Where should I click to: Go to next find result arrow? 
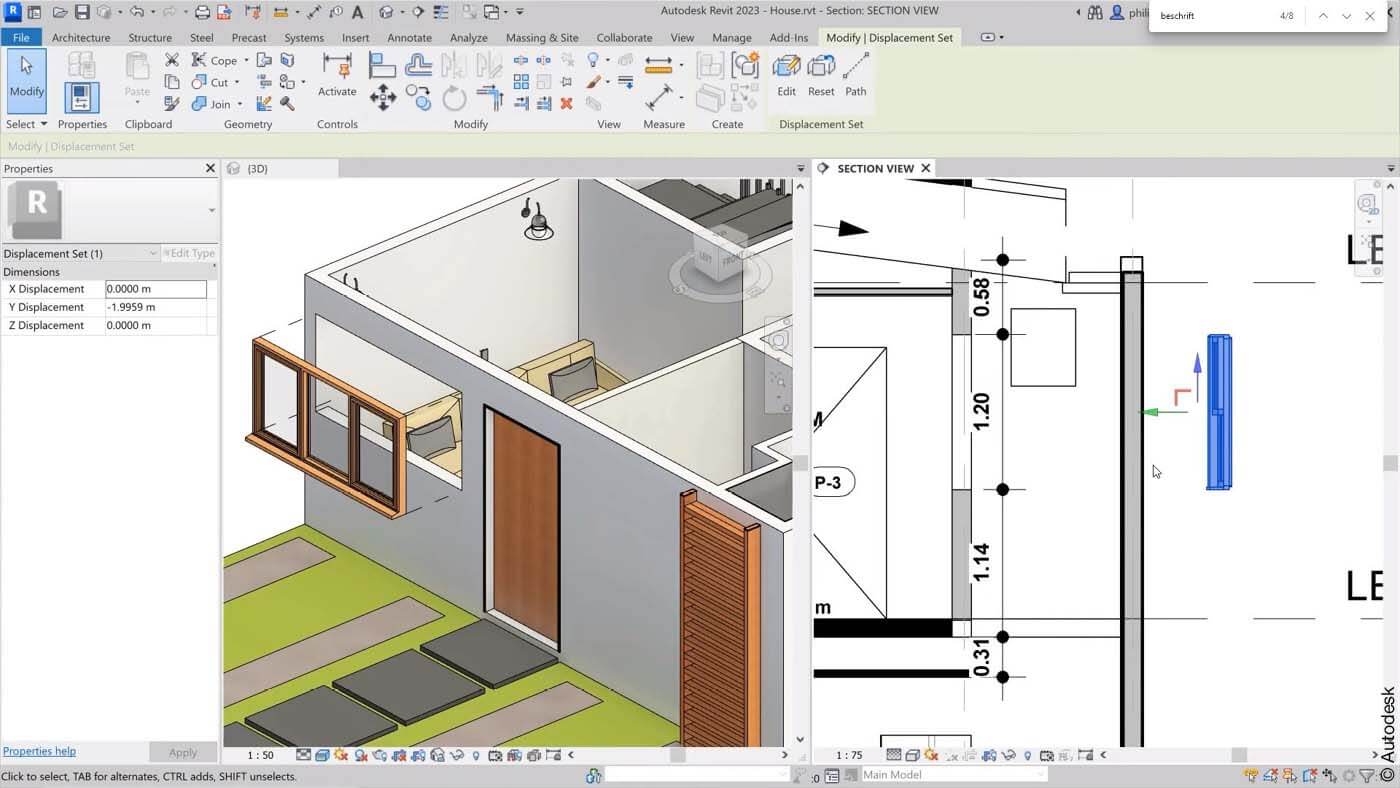[x=1346, y=16]
